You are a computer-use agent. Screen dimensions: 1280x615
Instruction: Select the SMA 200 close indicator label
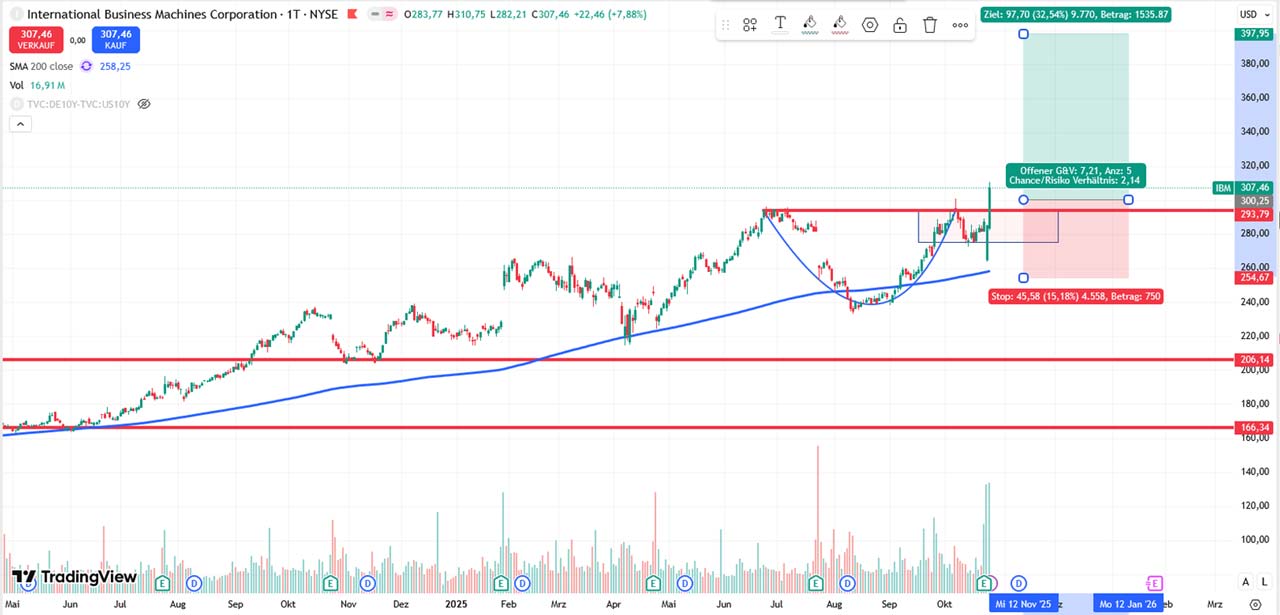point(42,66)
